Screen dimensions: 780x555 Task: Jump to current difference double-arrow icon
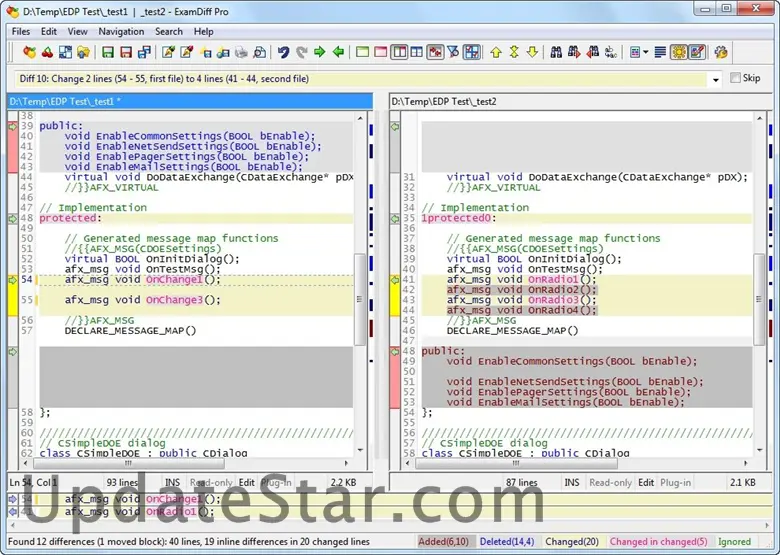pos(514,52)
